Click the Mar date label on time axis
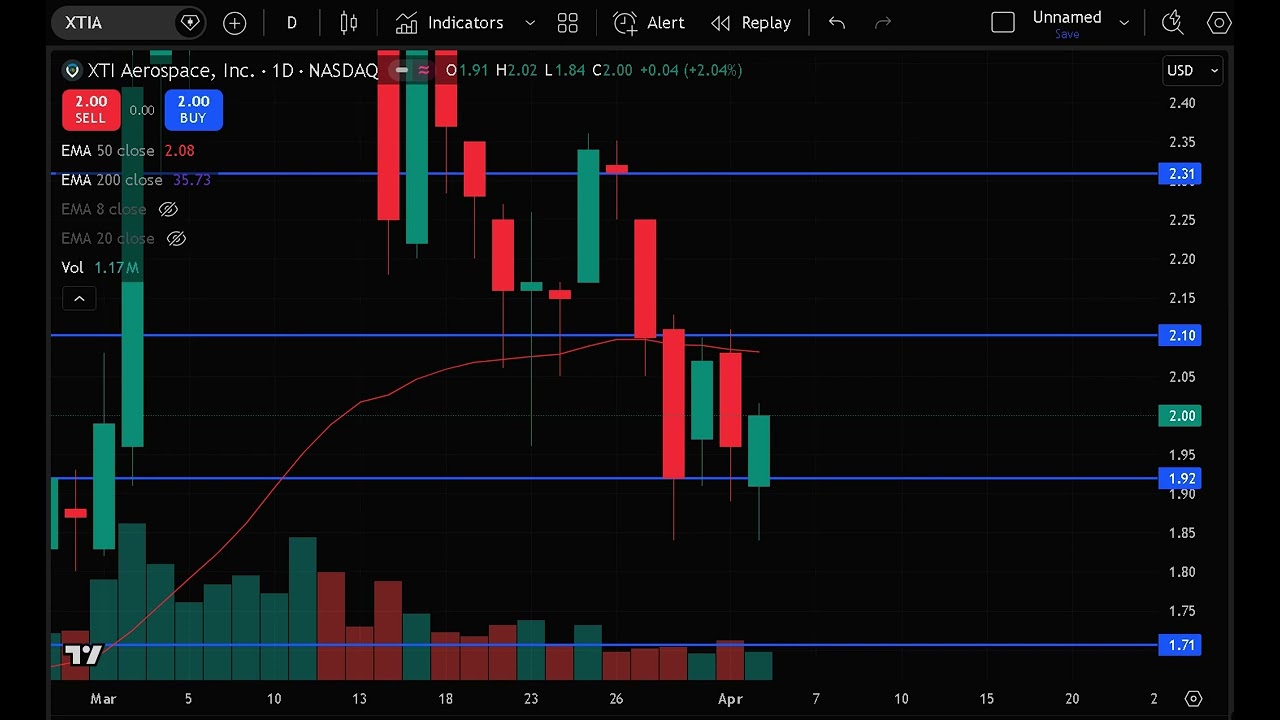The height and width of the screenshot is (720, 1280). [x=103, y=699]
